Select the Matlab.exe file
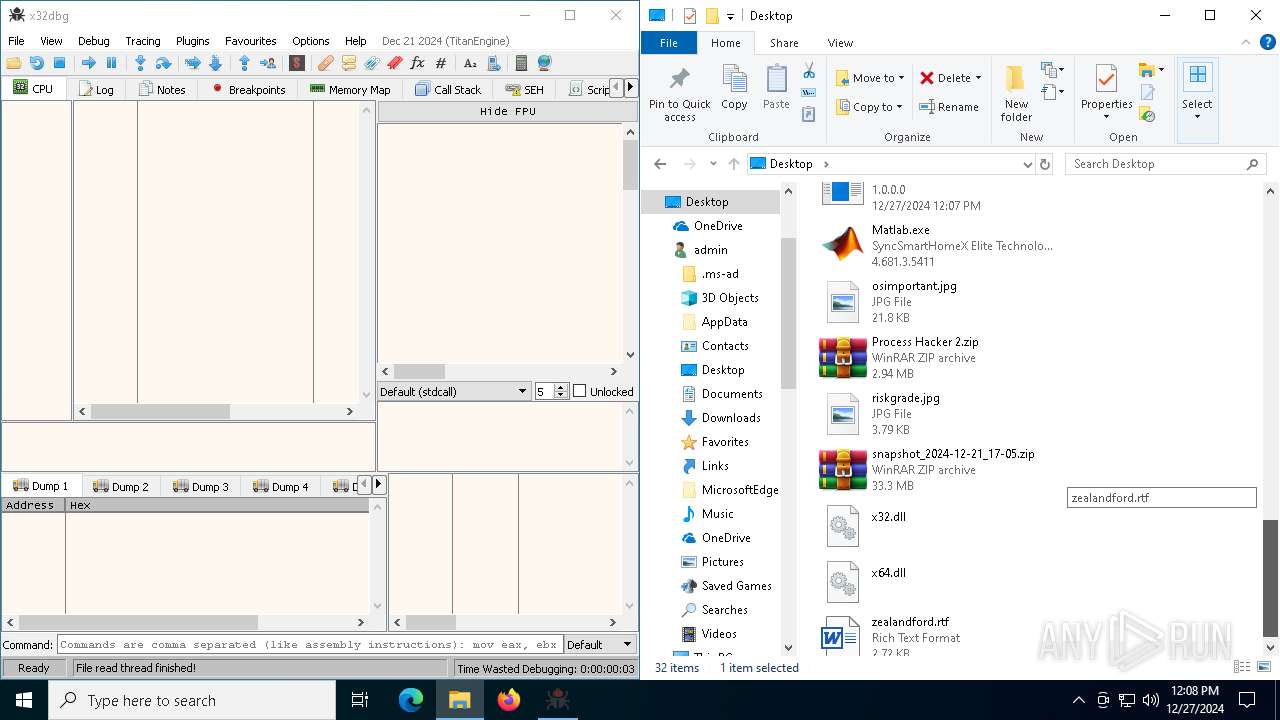The height and width of the screenshot is (720, 1280). tap(936, 245)
